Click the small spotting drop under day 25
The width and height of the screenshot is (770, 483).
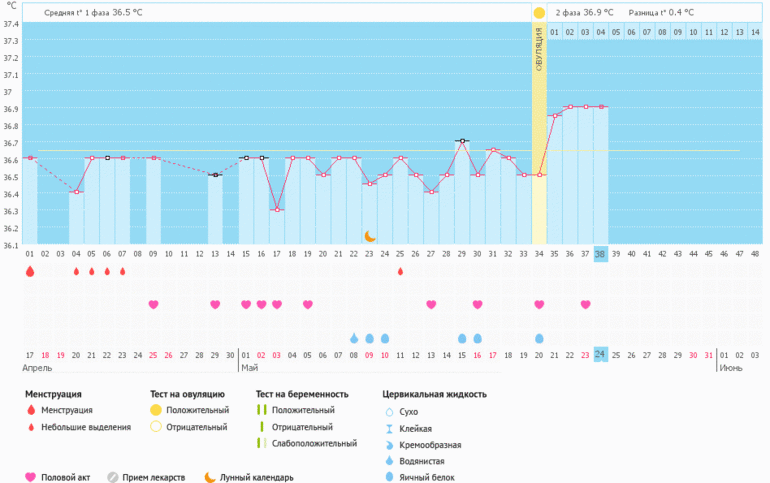(400, 271)
